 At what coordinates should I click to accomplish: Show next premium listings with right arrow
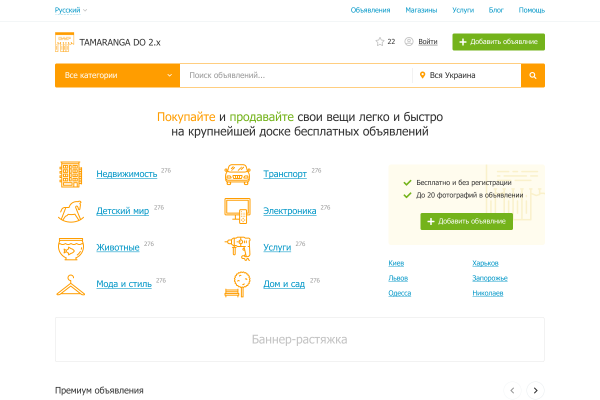(x=535, y=390)
